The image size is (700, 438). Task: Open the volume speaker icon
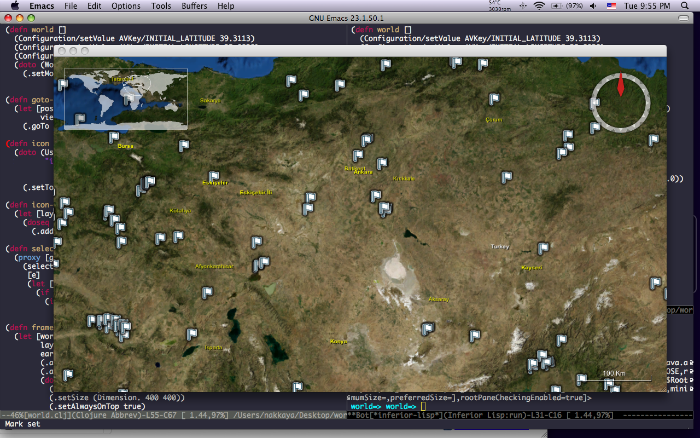[x=593, y=6]
